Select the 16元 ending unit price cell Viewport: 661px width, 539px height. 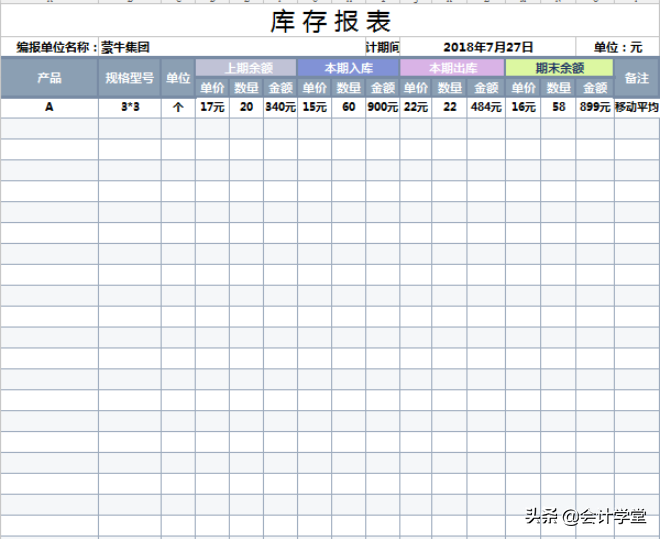[523, 107]
